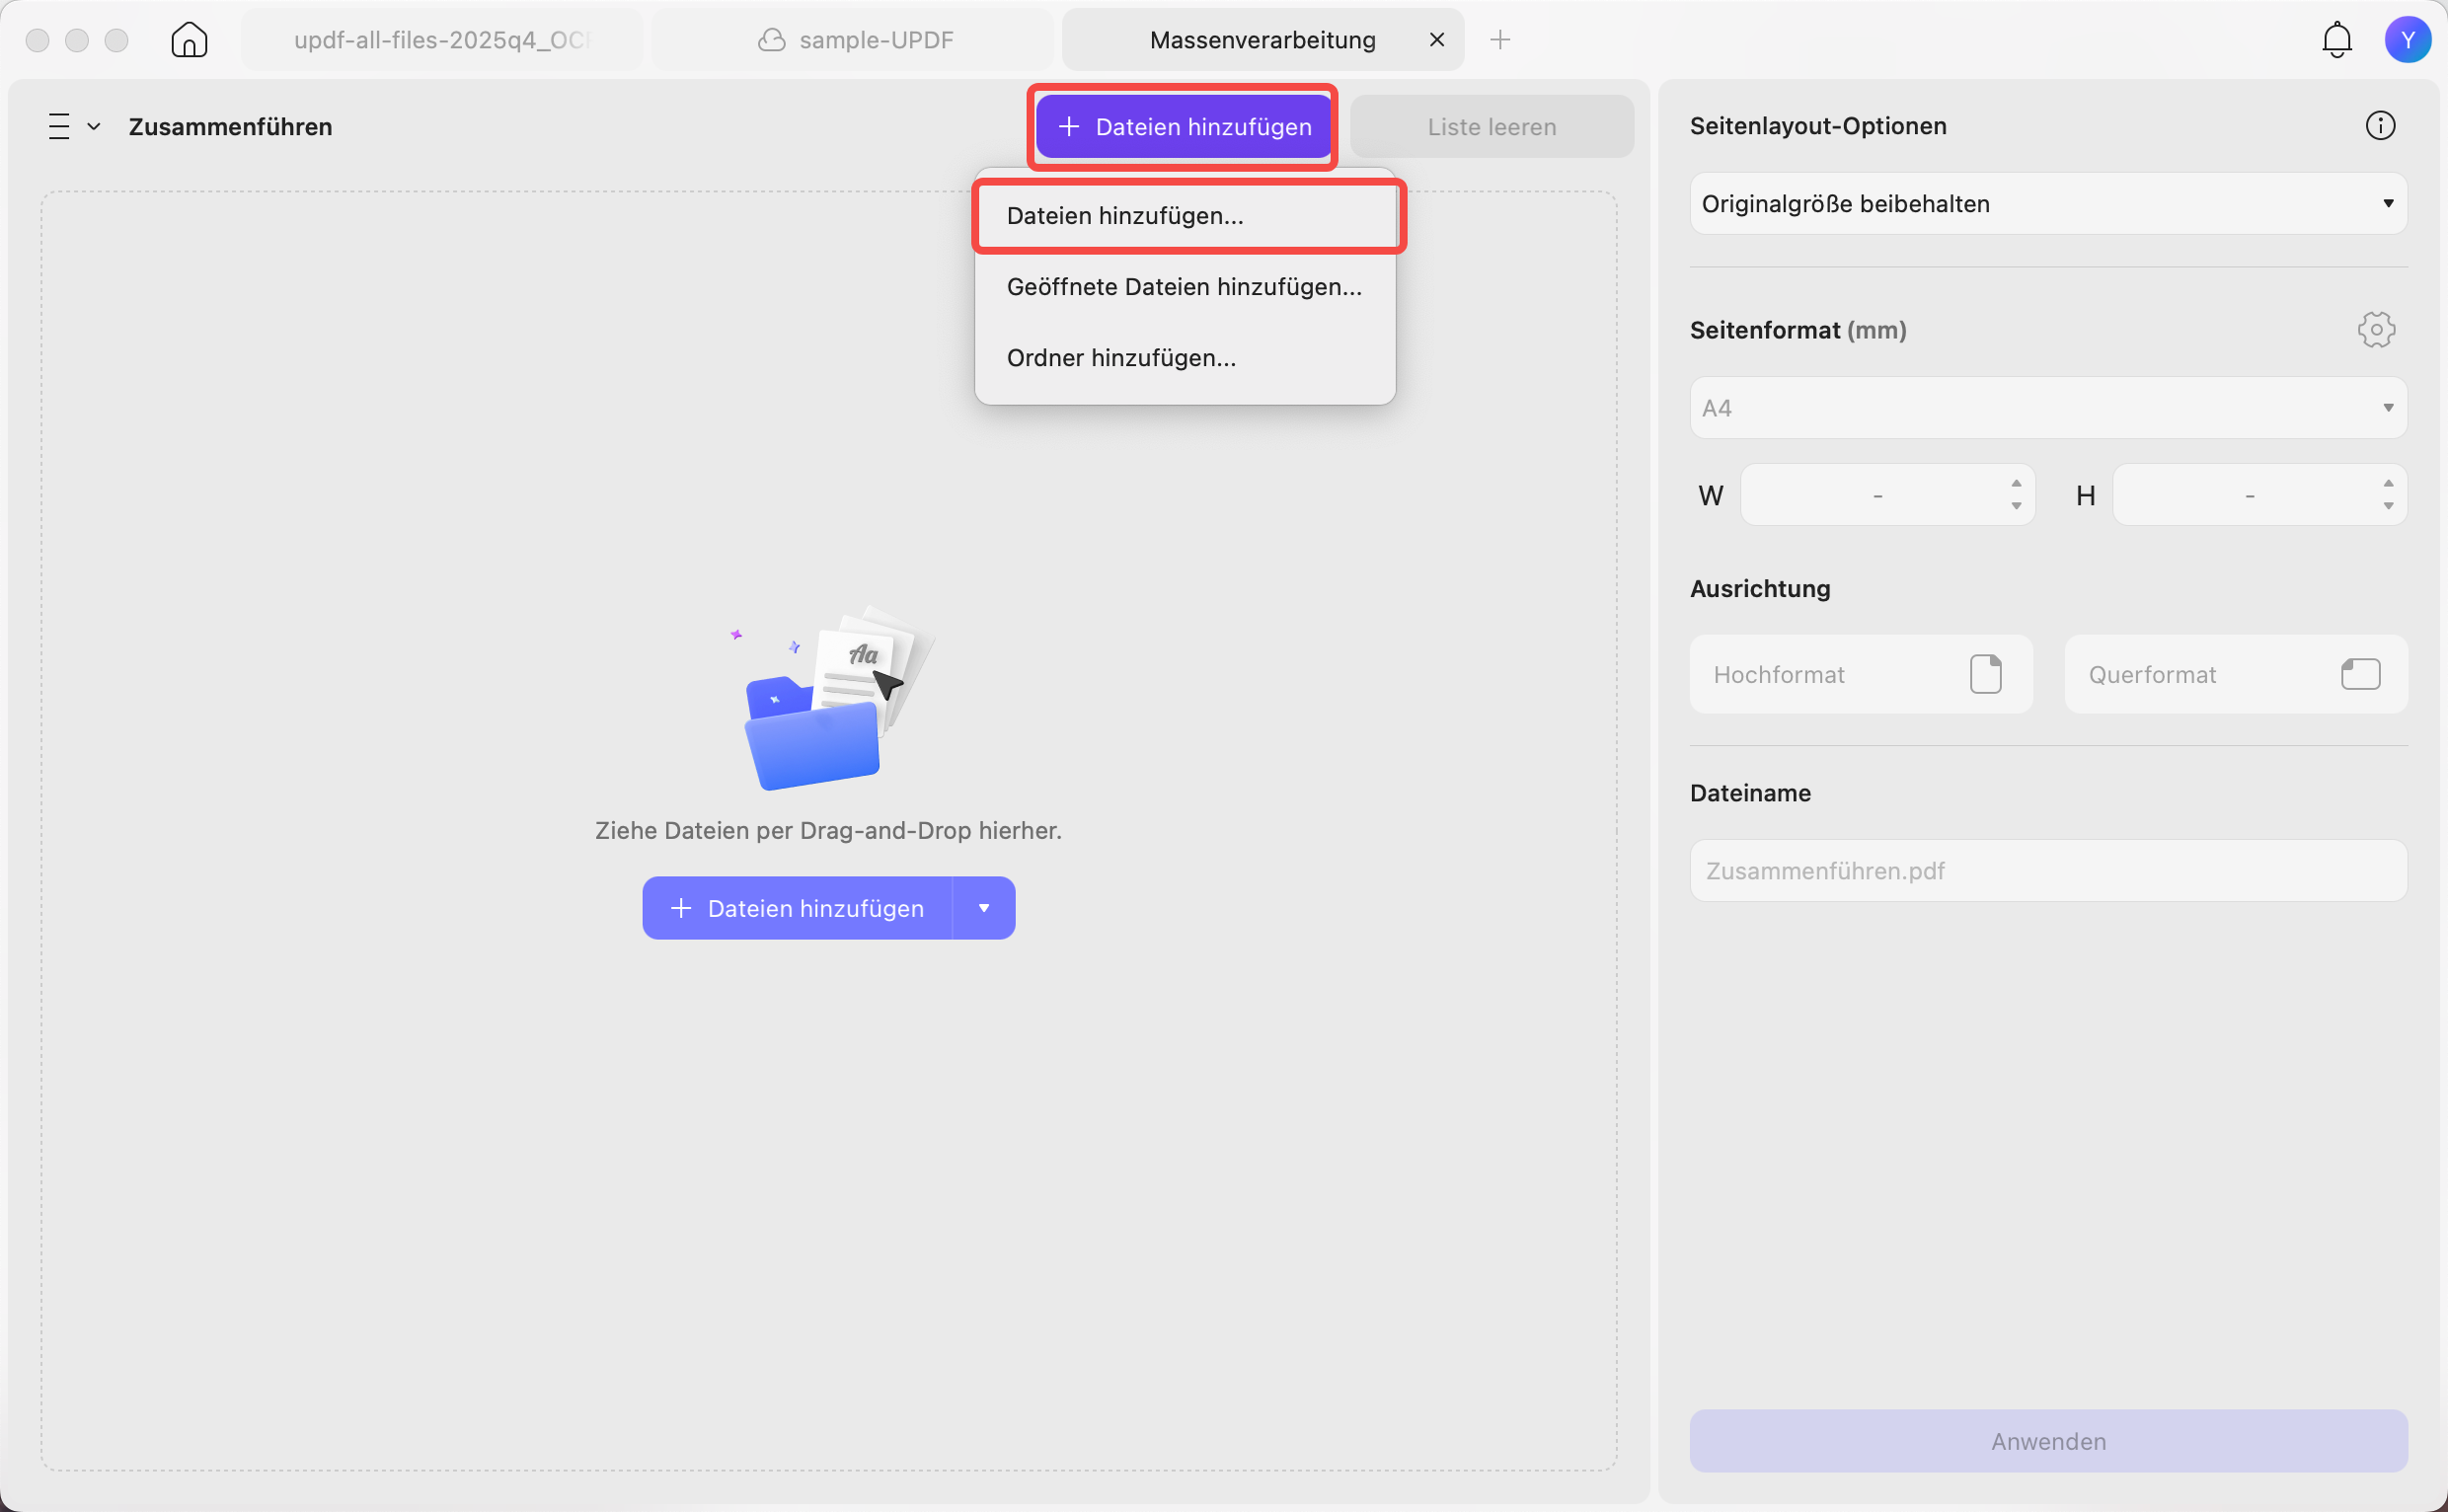Click the Liste leeren button

(1491, 127)
